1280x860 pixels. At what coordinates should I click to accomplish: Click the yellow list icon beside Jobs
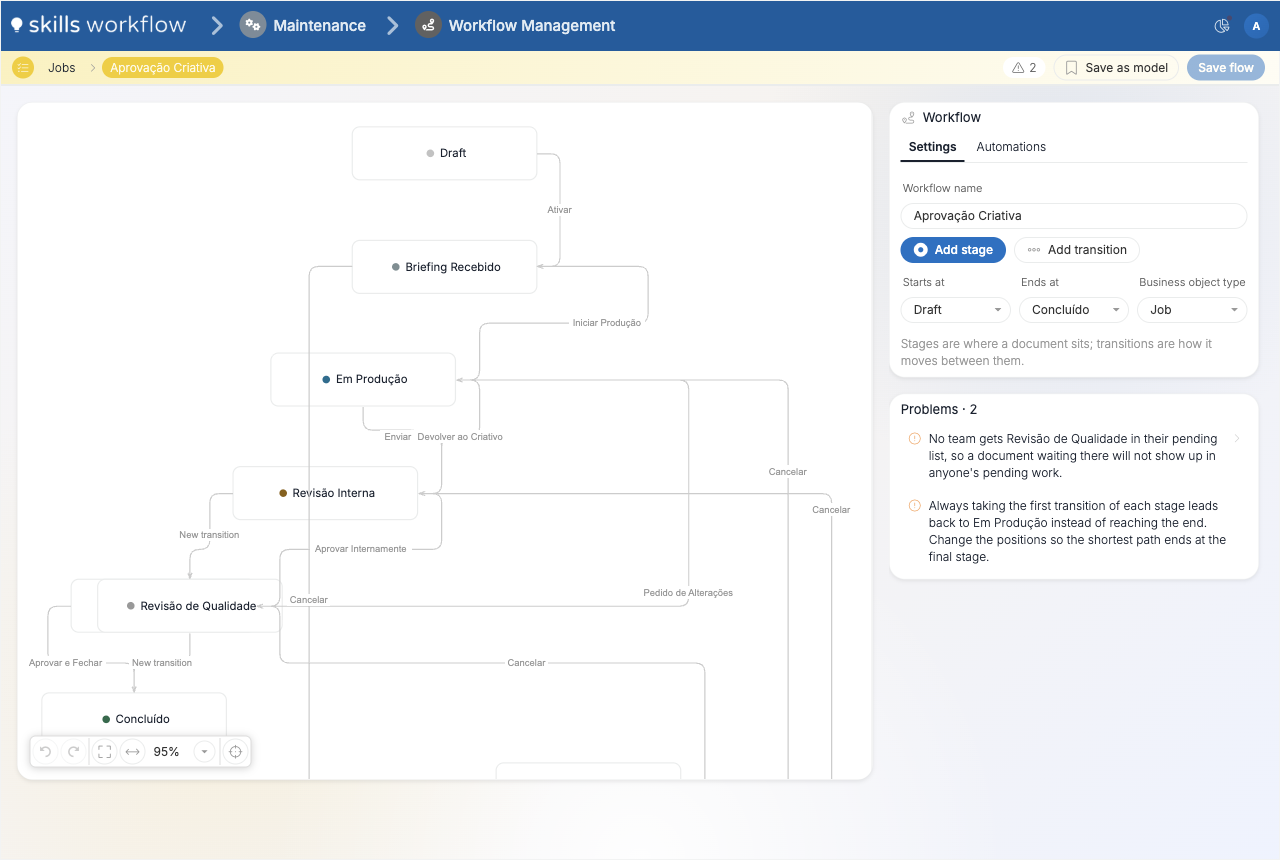pos(23,68)
